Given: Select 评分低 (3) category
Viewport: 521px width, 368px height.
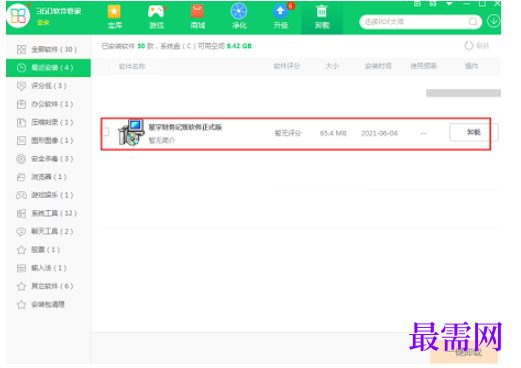Looking at the screenshot, I should click(x=48, y=86).
